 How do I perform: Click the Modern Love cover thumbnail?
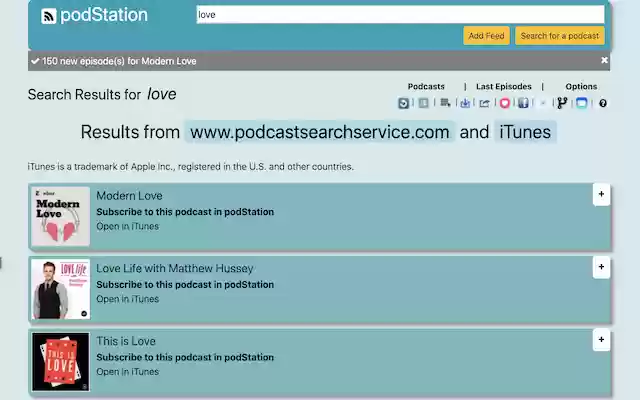[61, 216]
